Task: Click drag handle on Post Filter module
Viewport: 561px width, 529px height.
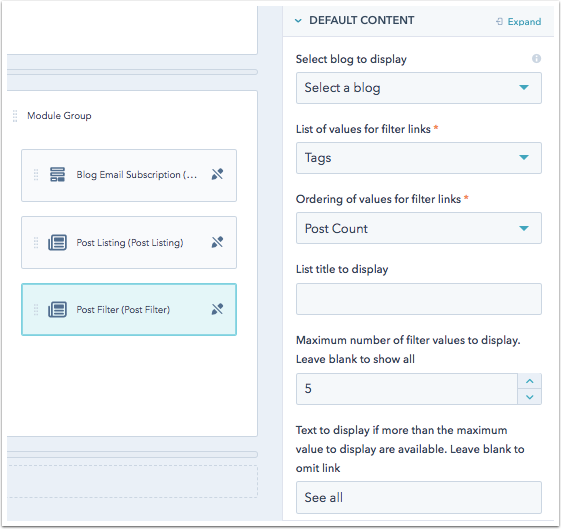Action: (36, 309)
